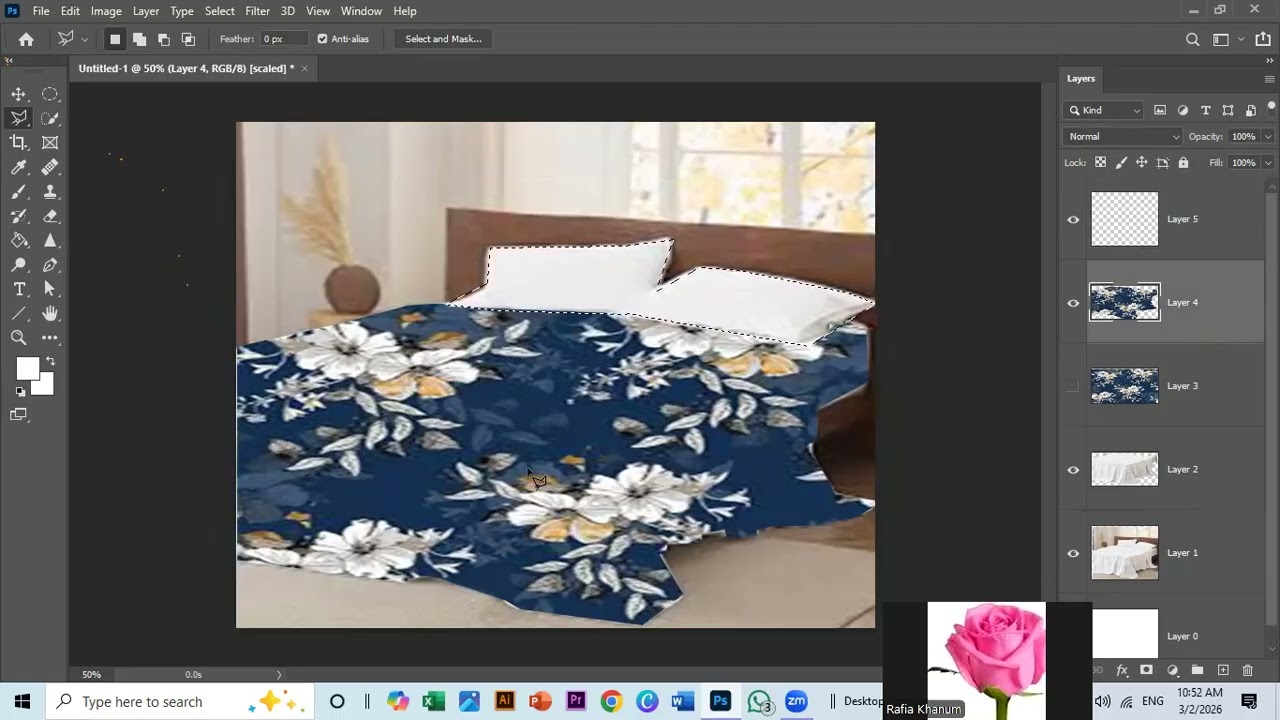1280x720 pixels.
Task: Open the Layer menu
Action: [146, 11]
